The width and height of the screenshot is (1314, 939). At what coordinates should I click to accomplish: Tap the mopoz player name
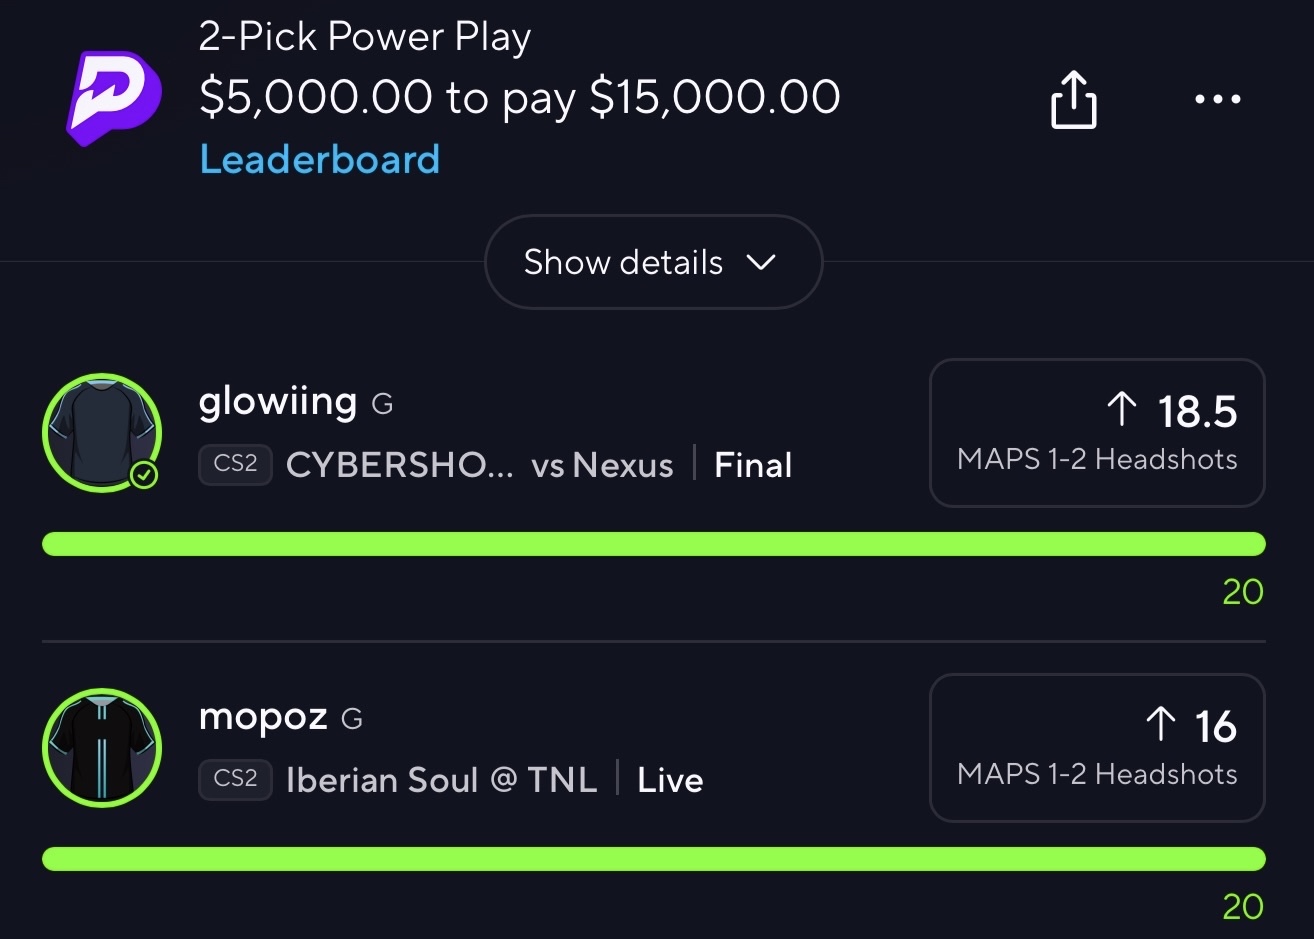click(x=263, y=716)
